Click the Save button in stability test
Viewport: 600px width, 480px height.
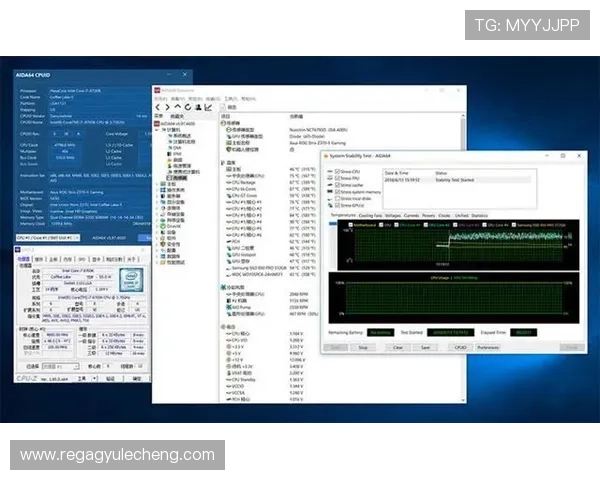tap(426, 347)
